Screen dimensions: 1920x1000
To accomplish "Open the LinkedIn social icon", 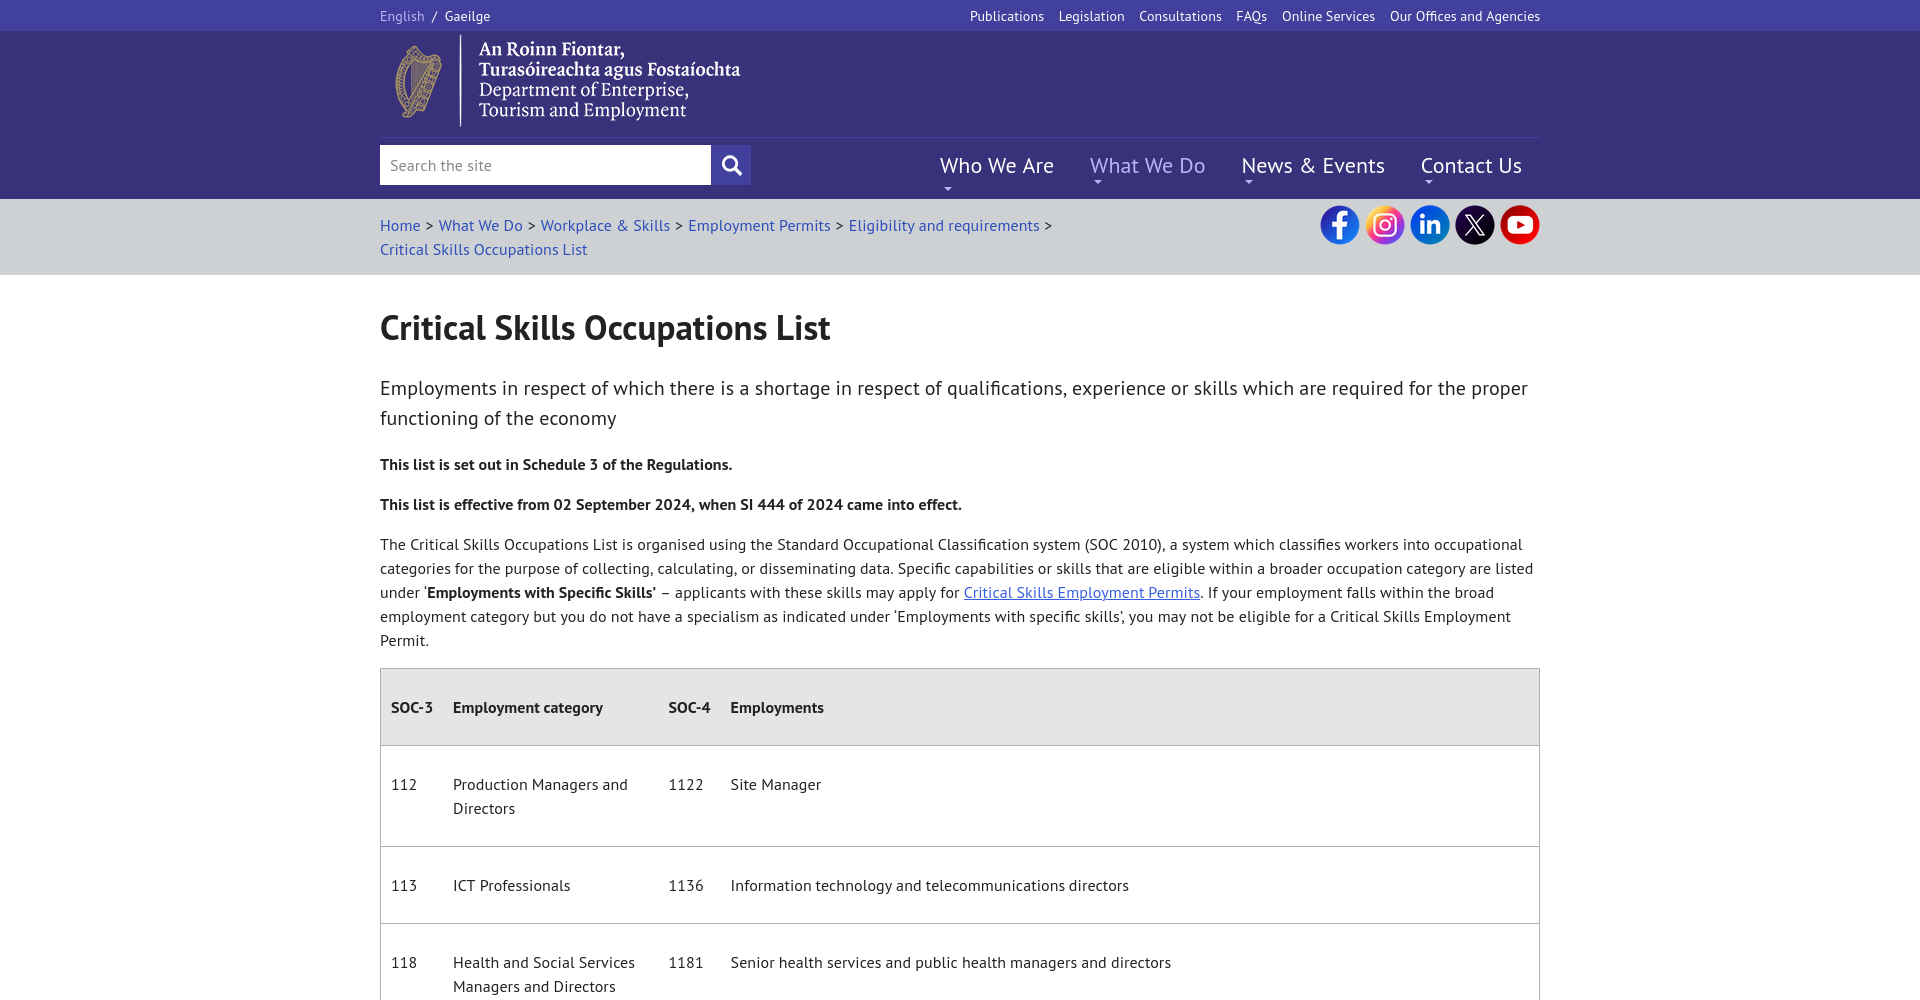I will (x=1429, y=225).
